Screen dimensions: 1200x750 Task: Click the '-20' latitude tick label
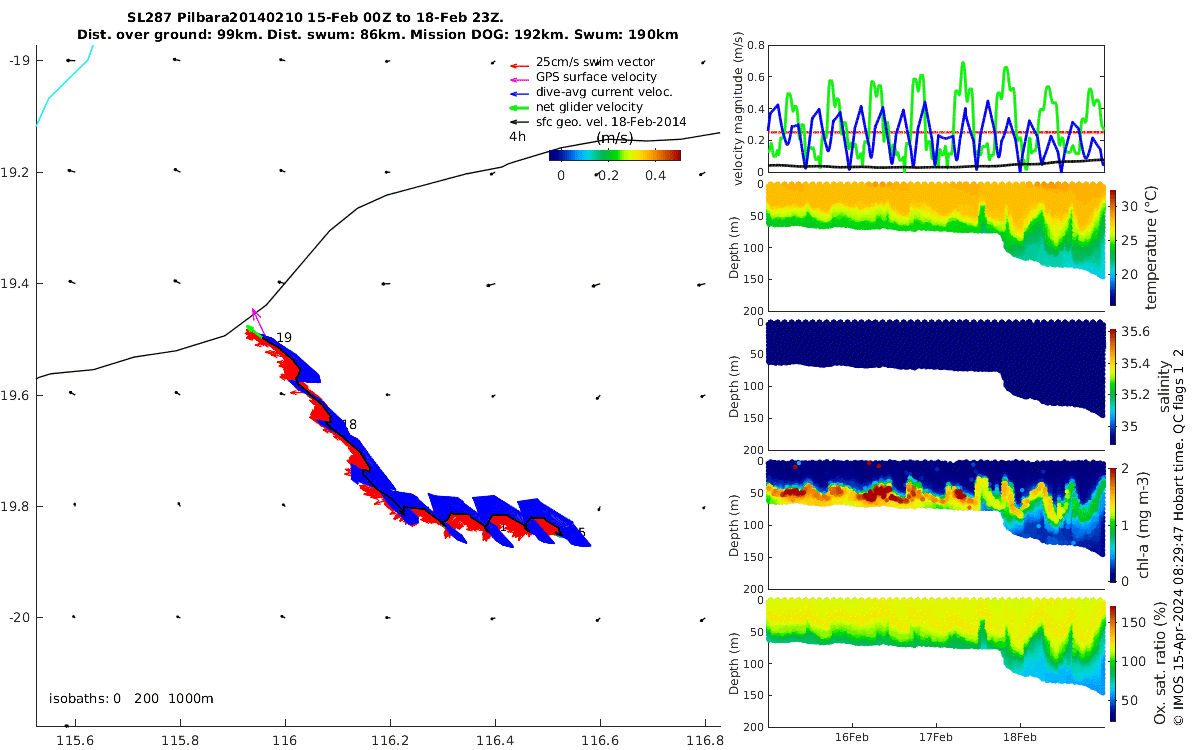point(19,618)
